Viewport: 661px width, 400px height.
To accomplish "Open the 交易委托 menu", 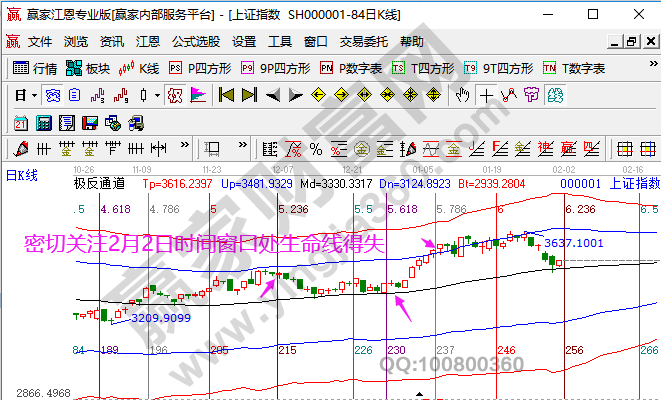I will 365,42.
